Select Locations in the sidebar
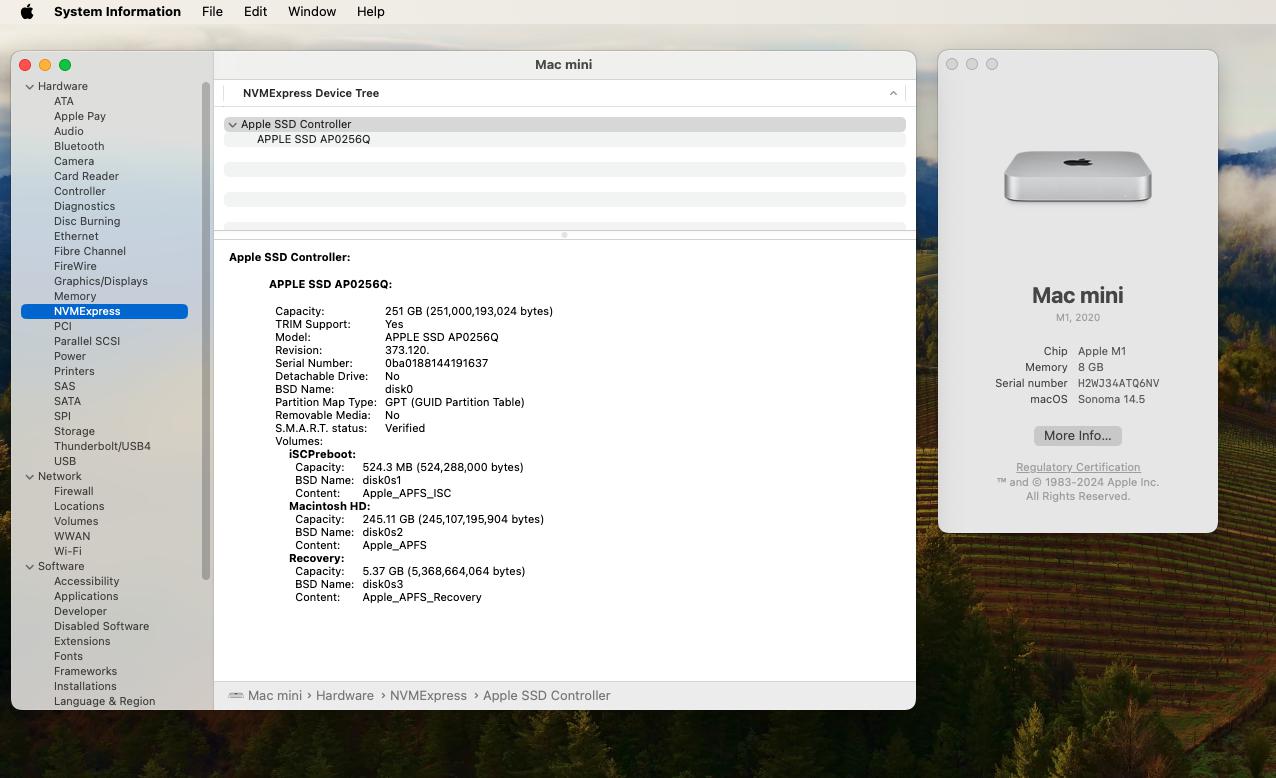This screenshot has width=1276, height=778. click(79, 506)
